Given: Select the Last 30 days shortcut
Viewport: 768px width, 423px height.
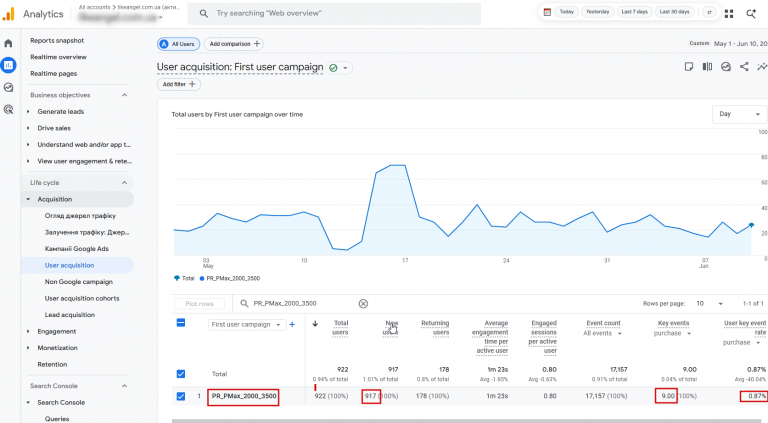Looking at the screenshot, I should [674, 12].
